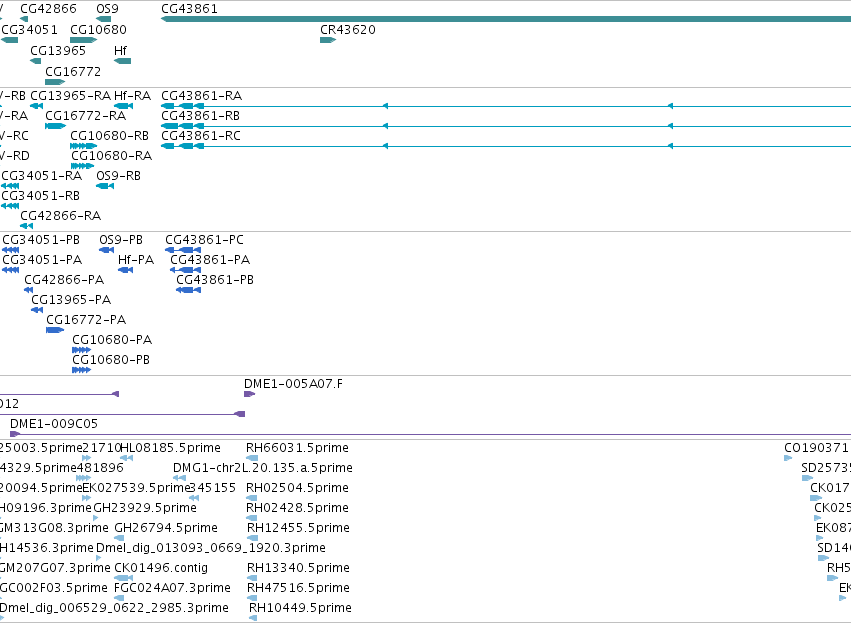This screenshot has width=851, height=623.
Task: Select protein CG43861-PA
Action: pyautogui.click(x=186, y=270)
